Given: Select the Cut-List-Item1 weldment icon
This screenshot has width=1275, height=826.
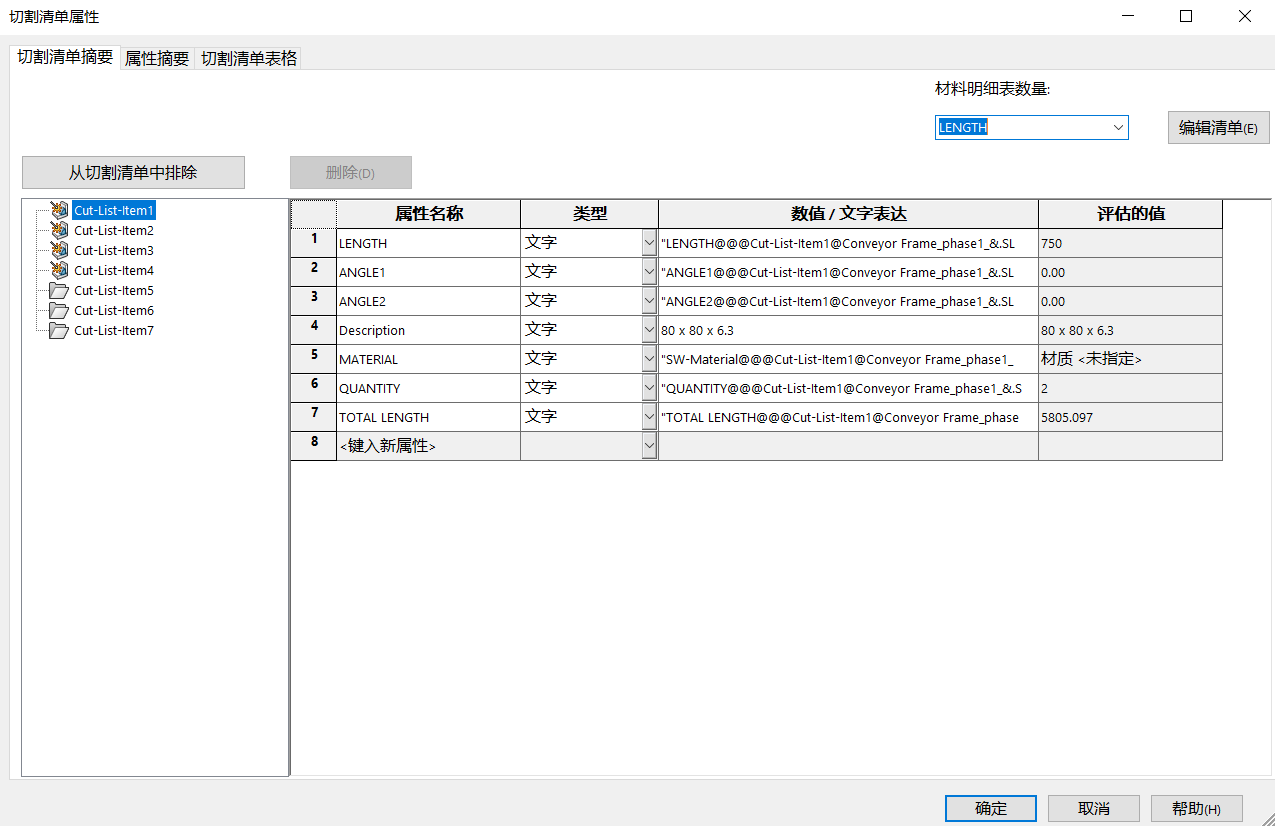Looking at the screenshot, I should [x=60, y=210].
